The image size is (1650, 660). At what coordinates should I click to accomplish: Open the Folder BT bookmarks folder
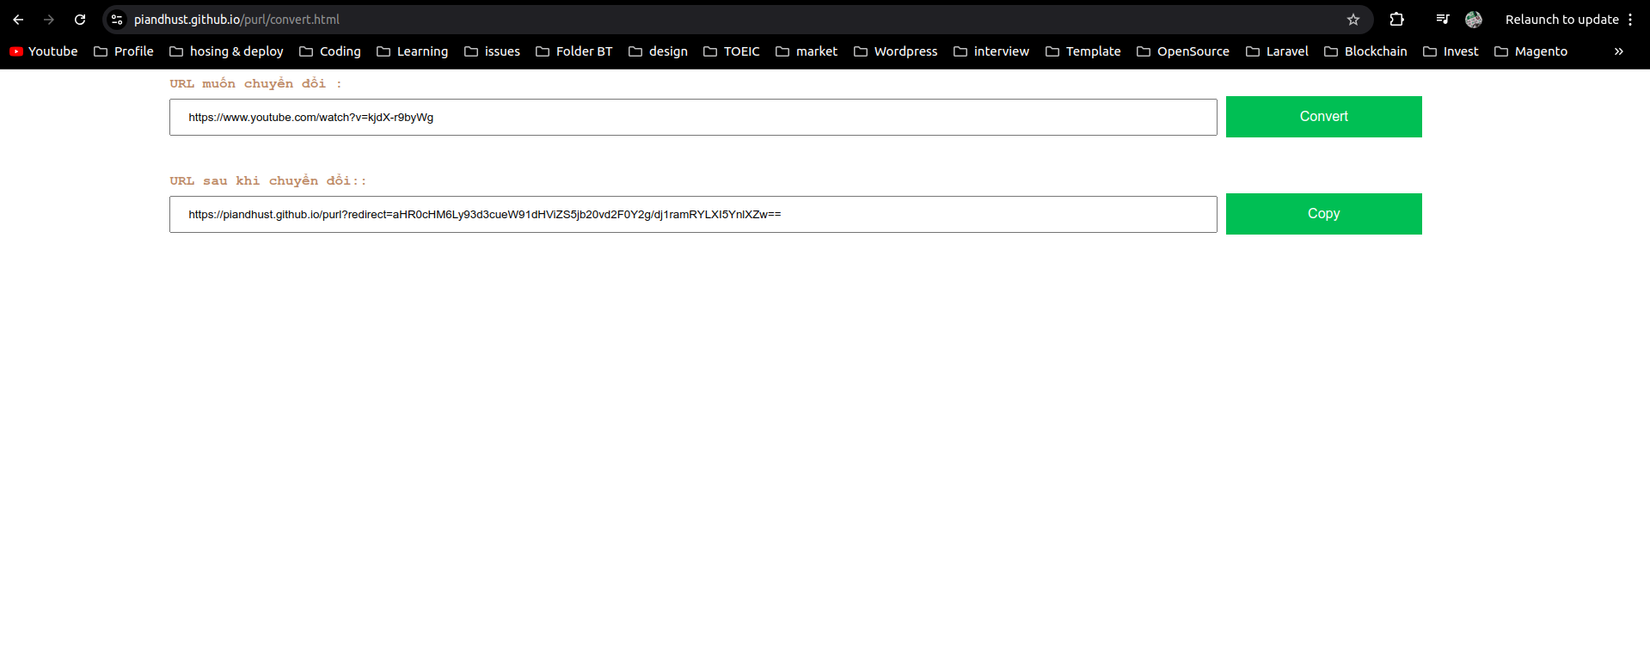(x=574, y=51)
